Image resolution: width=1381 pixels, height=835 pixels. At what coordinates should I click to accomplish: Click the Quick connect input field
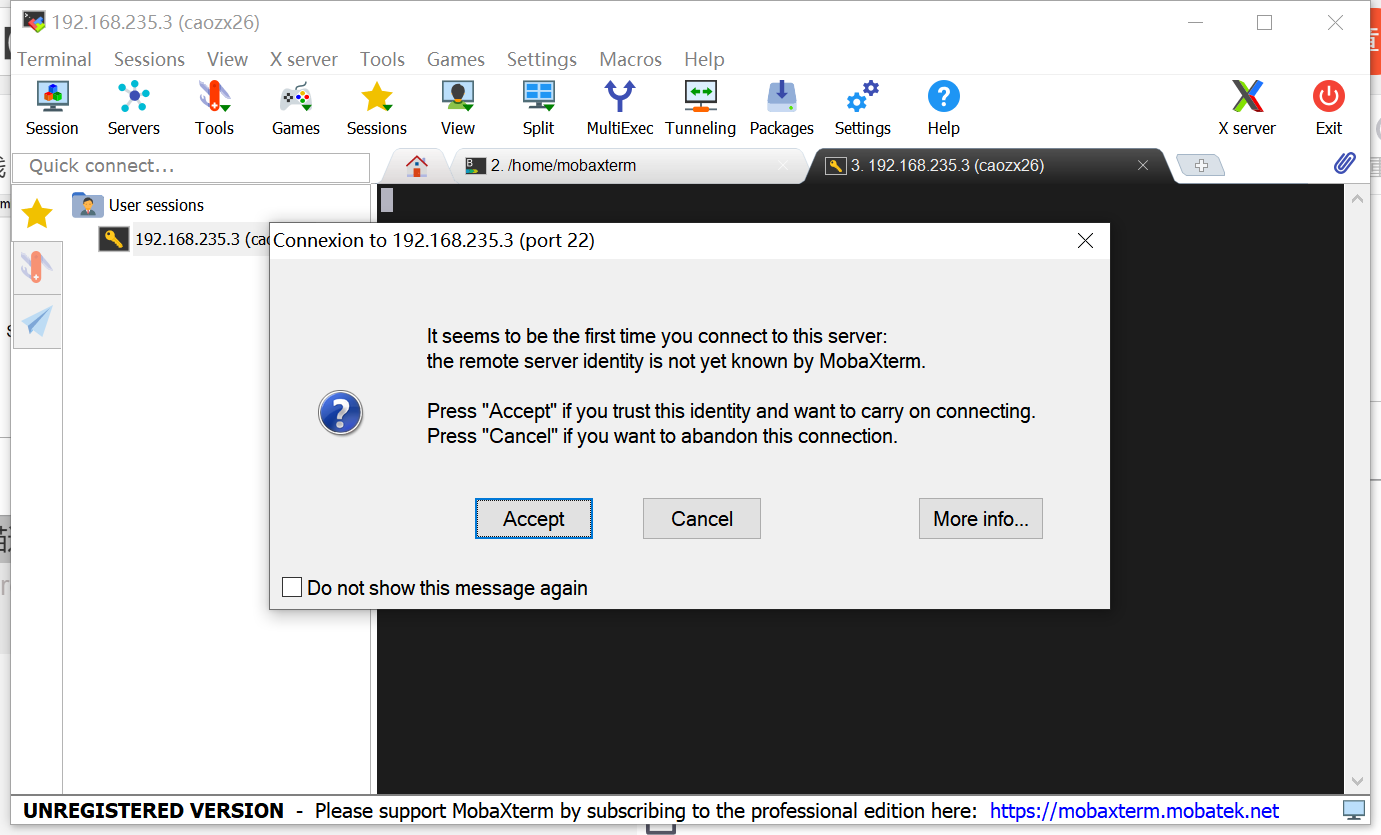pyautogui.click(x=190, y=166)
